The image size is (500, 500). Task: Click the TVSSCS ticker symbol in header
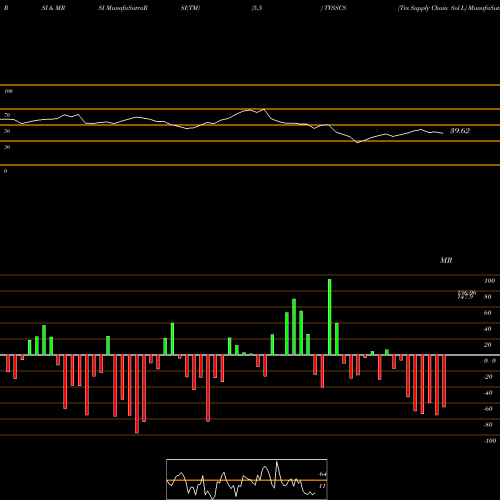coord(334,8)
